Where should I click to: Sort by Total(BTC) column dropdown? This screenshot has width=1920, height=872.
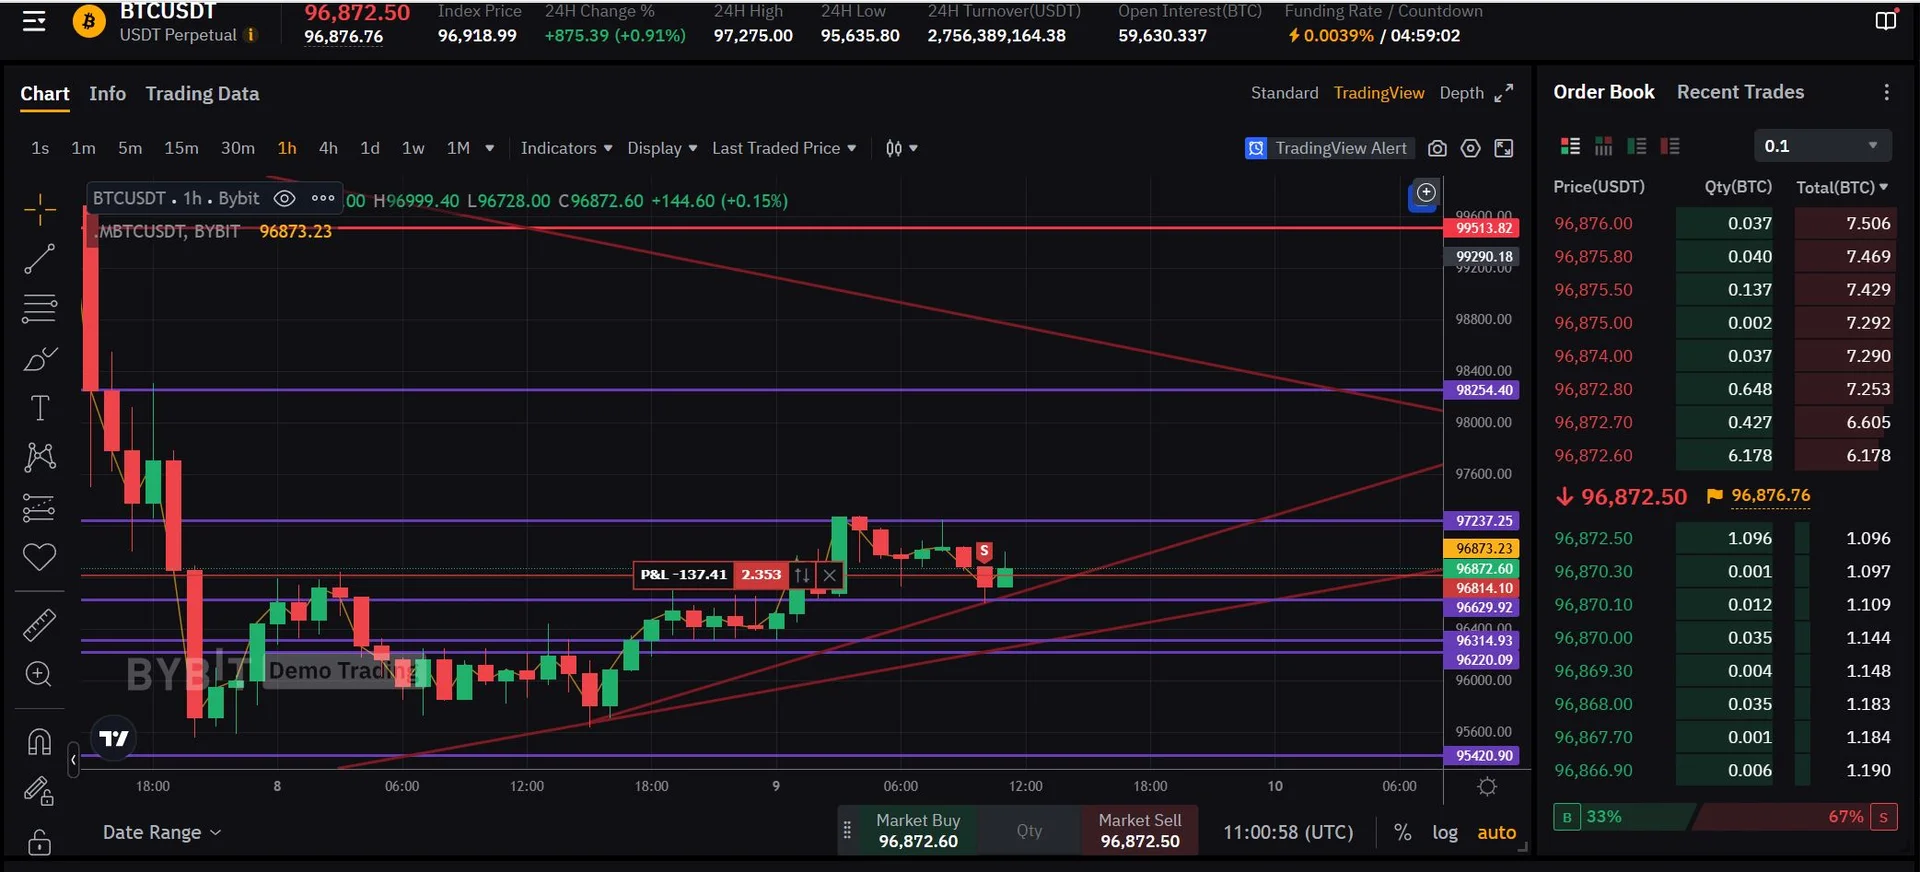point(1842,187)
